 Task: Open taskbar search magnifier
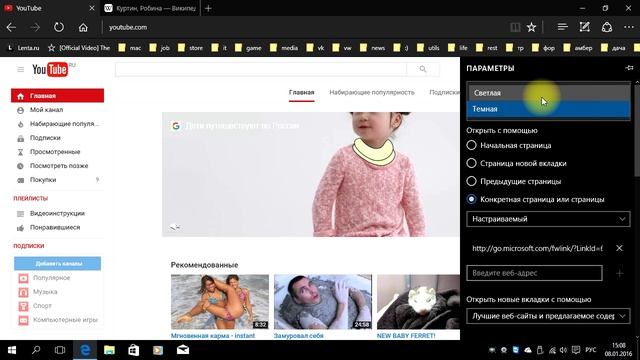36,350
